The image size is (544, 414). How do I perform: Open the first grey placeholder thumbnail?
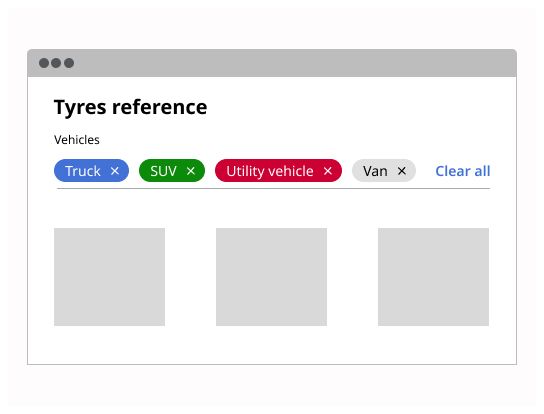click(109, 277)
